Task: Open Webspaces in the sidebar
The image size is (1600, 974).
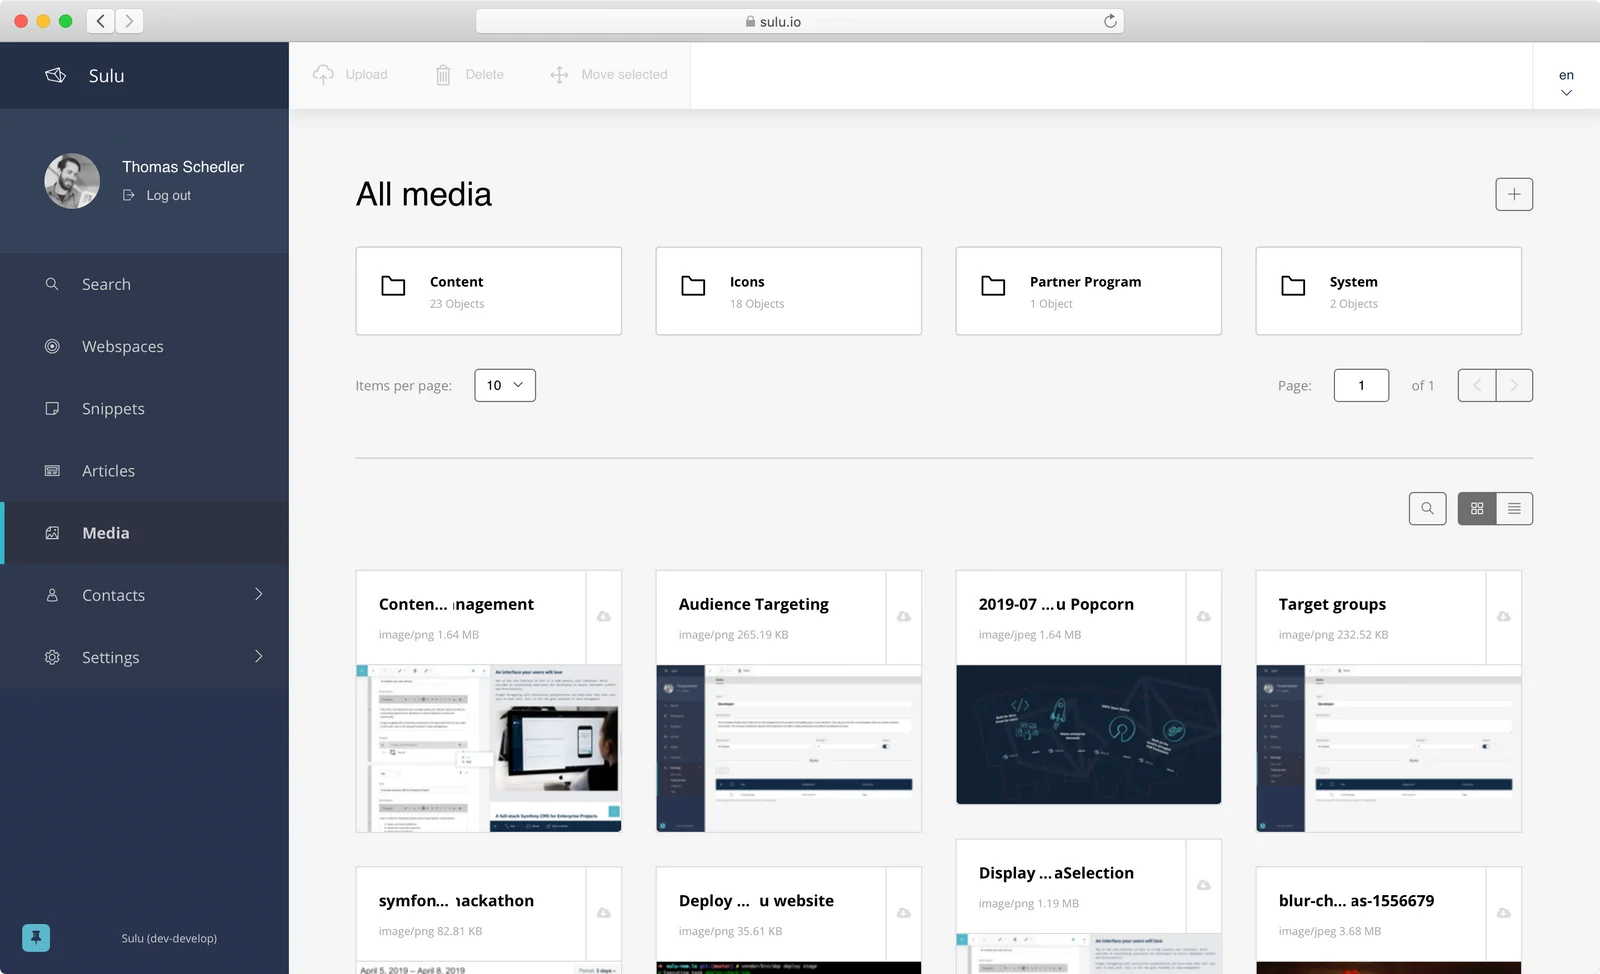Action: (x=122, y=346)
